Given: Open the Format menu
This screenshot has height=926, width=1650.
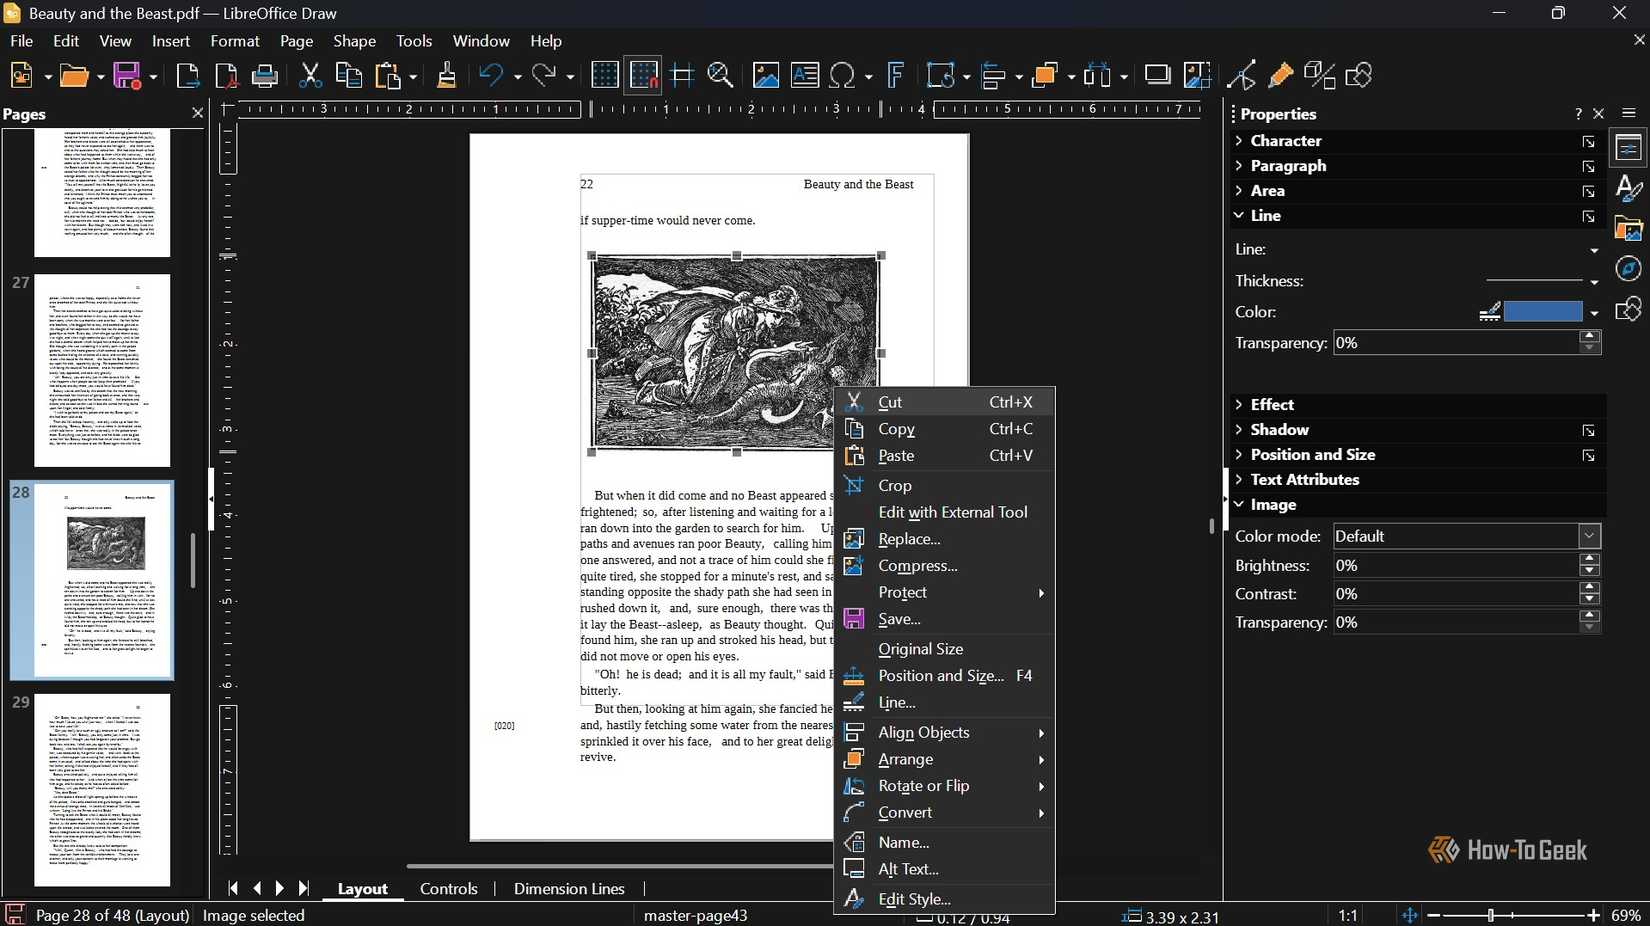Looking at the screenshot, I should 235,41.
